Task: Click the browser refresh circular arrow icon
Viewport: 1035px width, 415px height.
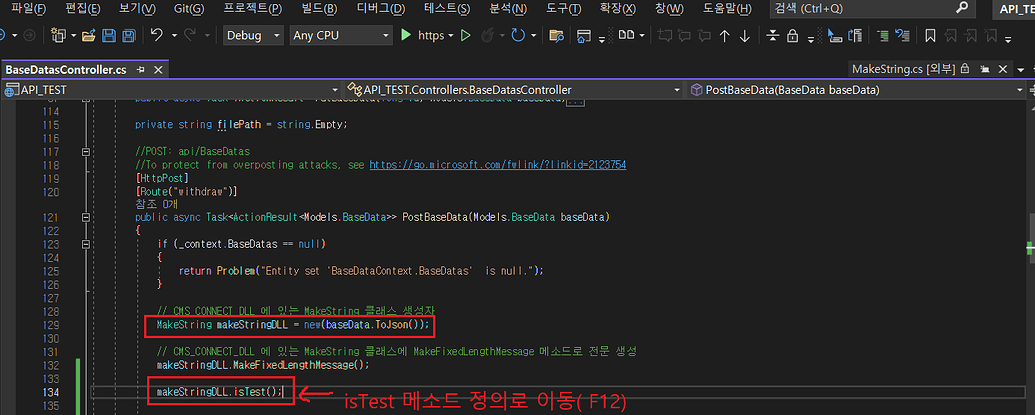Action: (519, 36)
